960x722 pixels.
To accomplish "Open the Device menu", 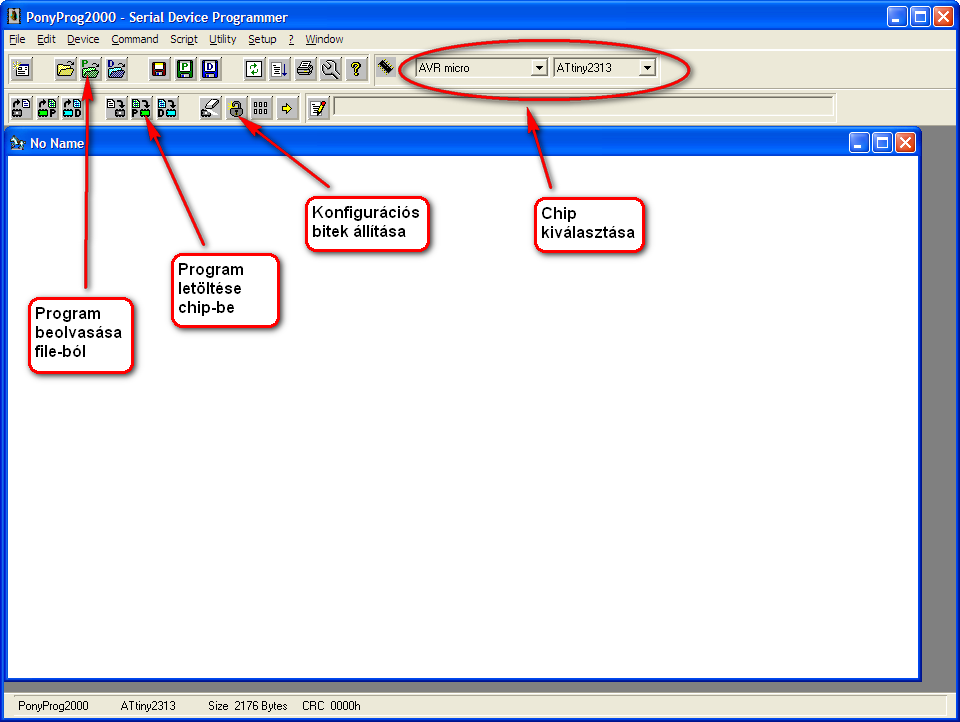I will point(83,39).
